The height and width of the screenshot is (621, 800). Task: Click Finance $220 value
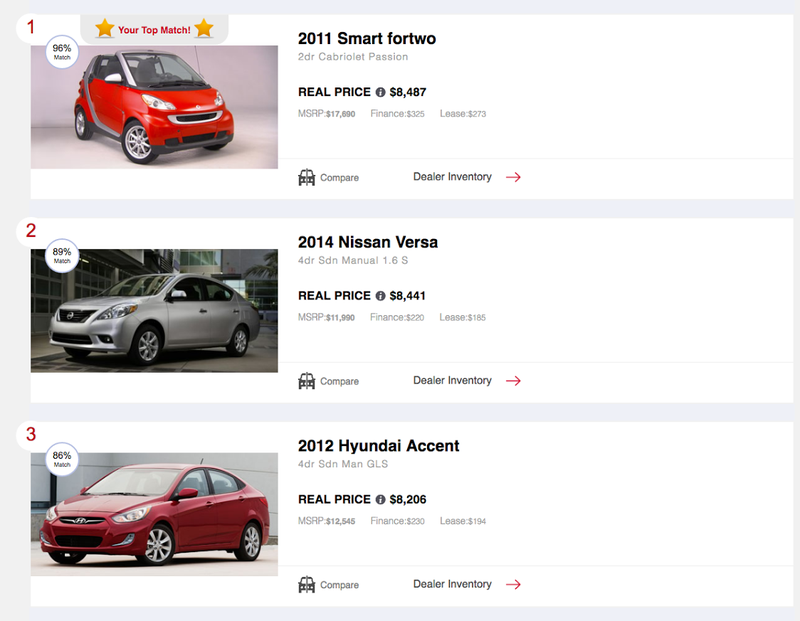[415, 317]
